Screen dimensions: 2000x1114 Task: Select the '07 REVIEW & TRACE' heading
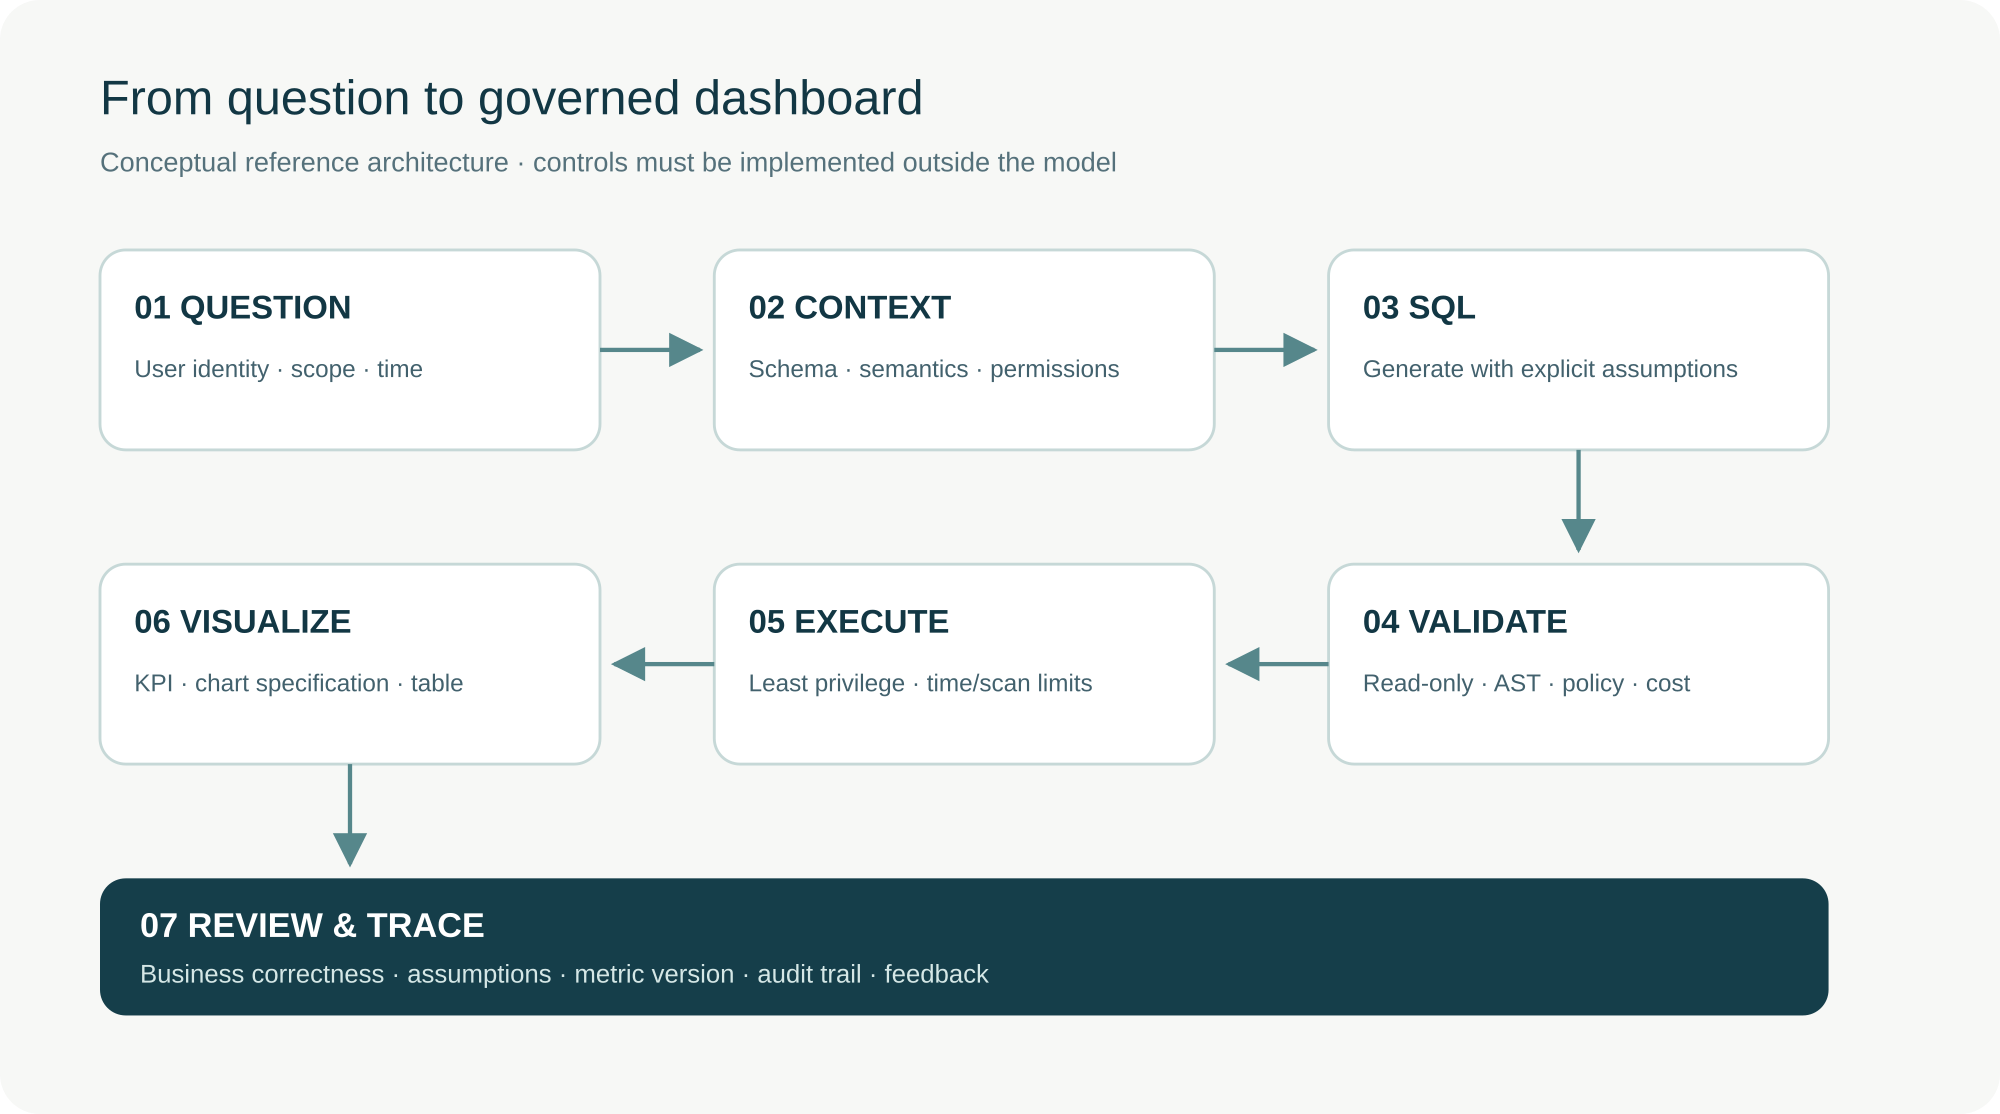click(x=312, y=925)
